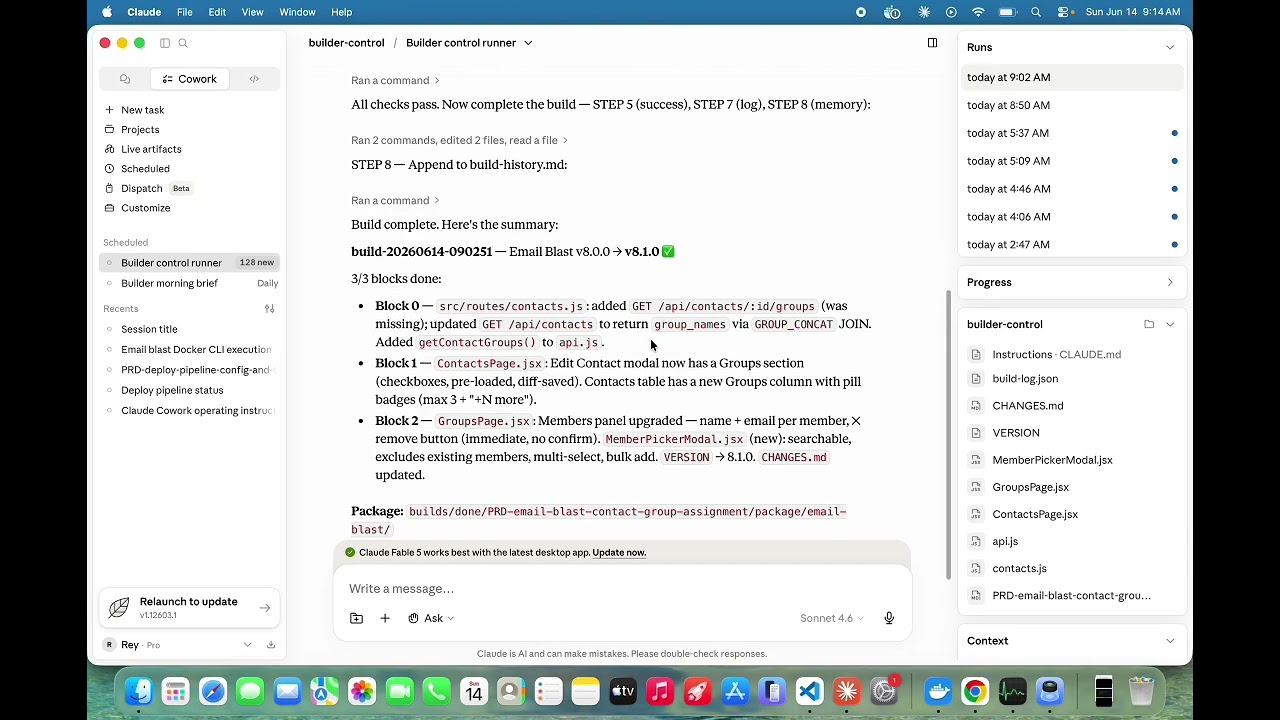Open the Recents filter icon
The width and height of the screenshot is (1280, 720).
click(x=269, y=309)
